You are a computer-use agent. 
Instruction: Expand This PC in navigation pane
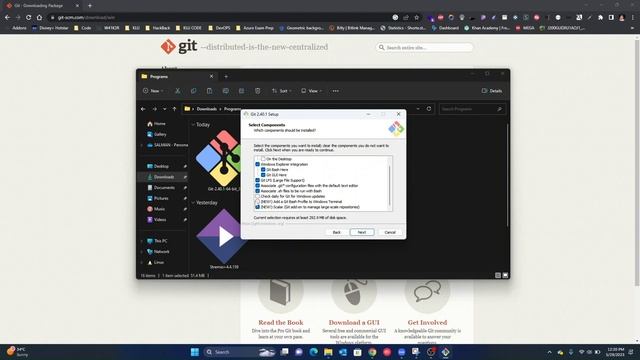click(x=142, y=241)
